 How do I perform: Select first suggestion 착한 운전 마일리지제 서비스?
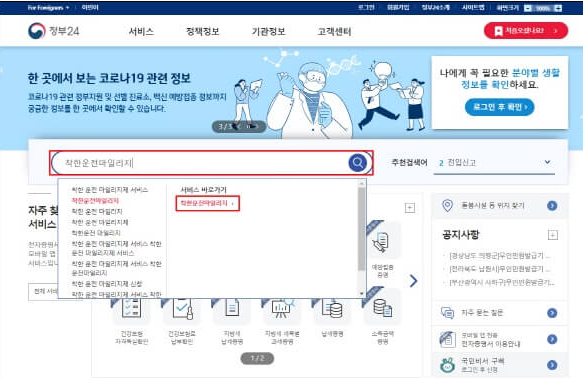110,190
